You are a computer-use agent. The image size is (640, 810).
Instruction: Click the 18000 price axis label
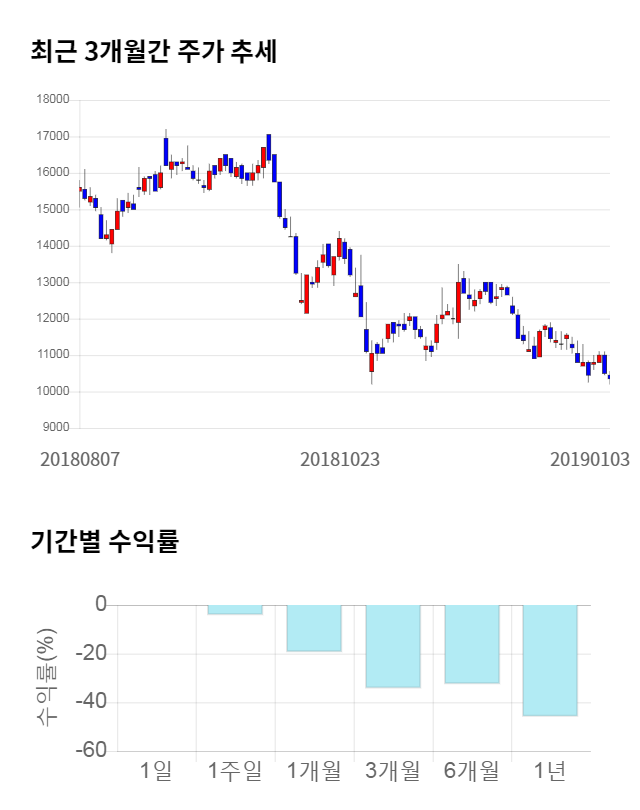coord(52,100)
